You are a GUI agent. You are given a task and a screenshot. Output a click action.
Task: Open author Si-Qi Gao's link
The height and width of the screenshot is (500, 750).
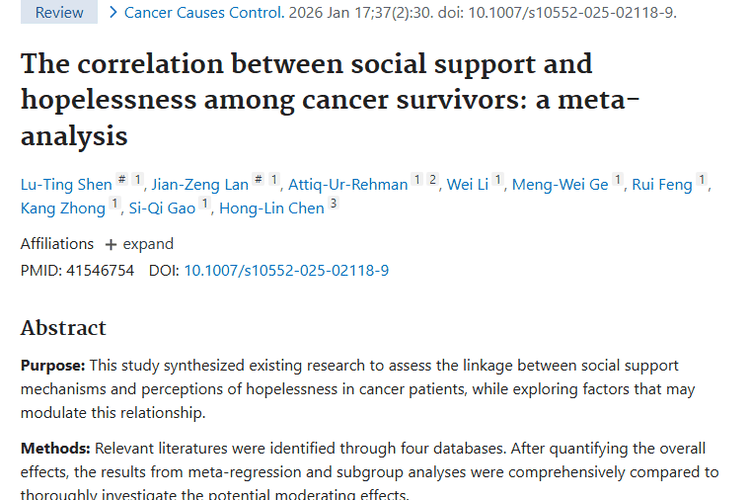click(x=163, y=208)
